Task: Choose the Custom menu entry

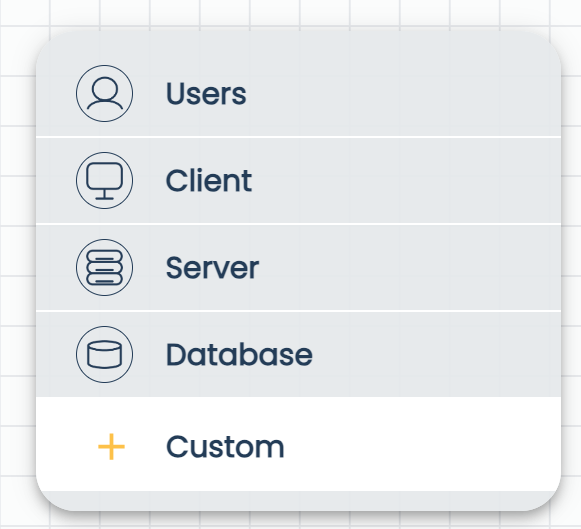Action: (299, 444)
